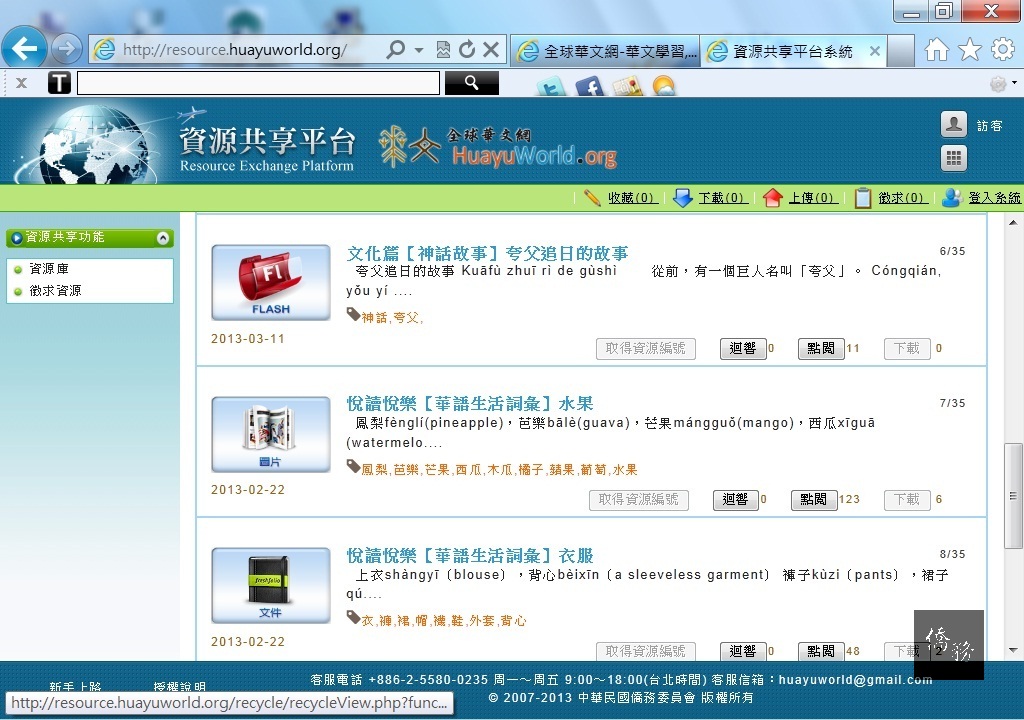Open the Favorites star icon
The width and height of the screenshot is (1024, 720).
point(969,49)
